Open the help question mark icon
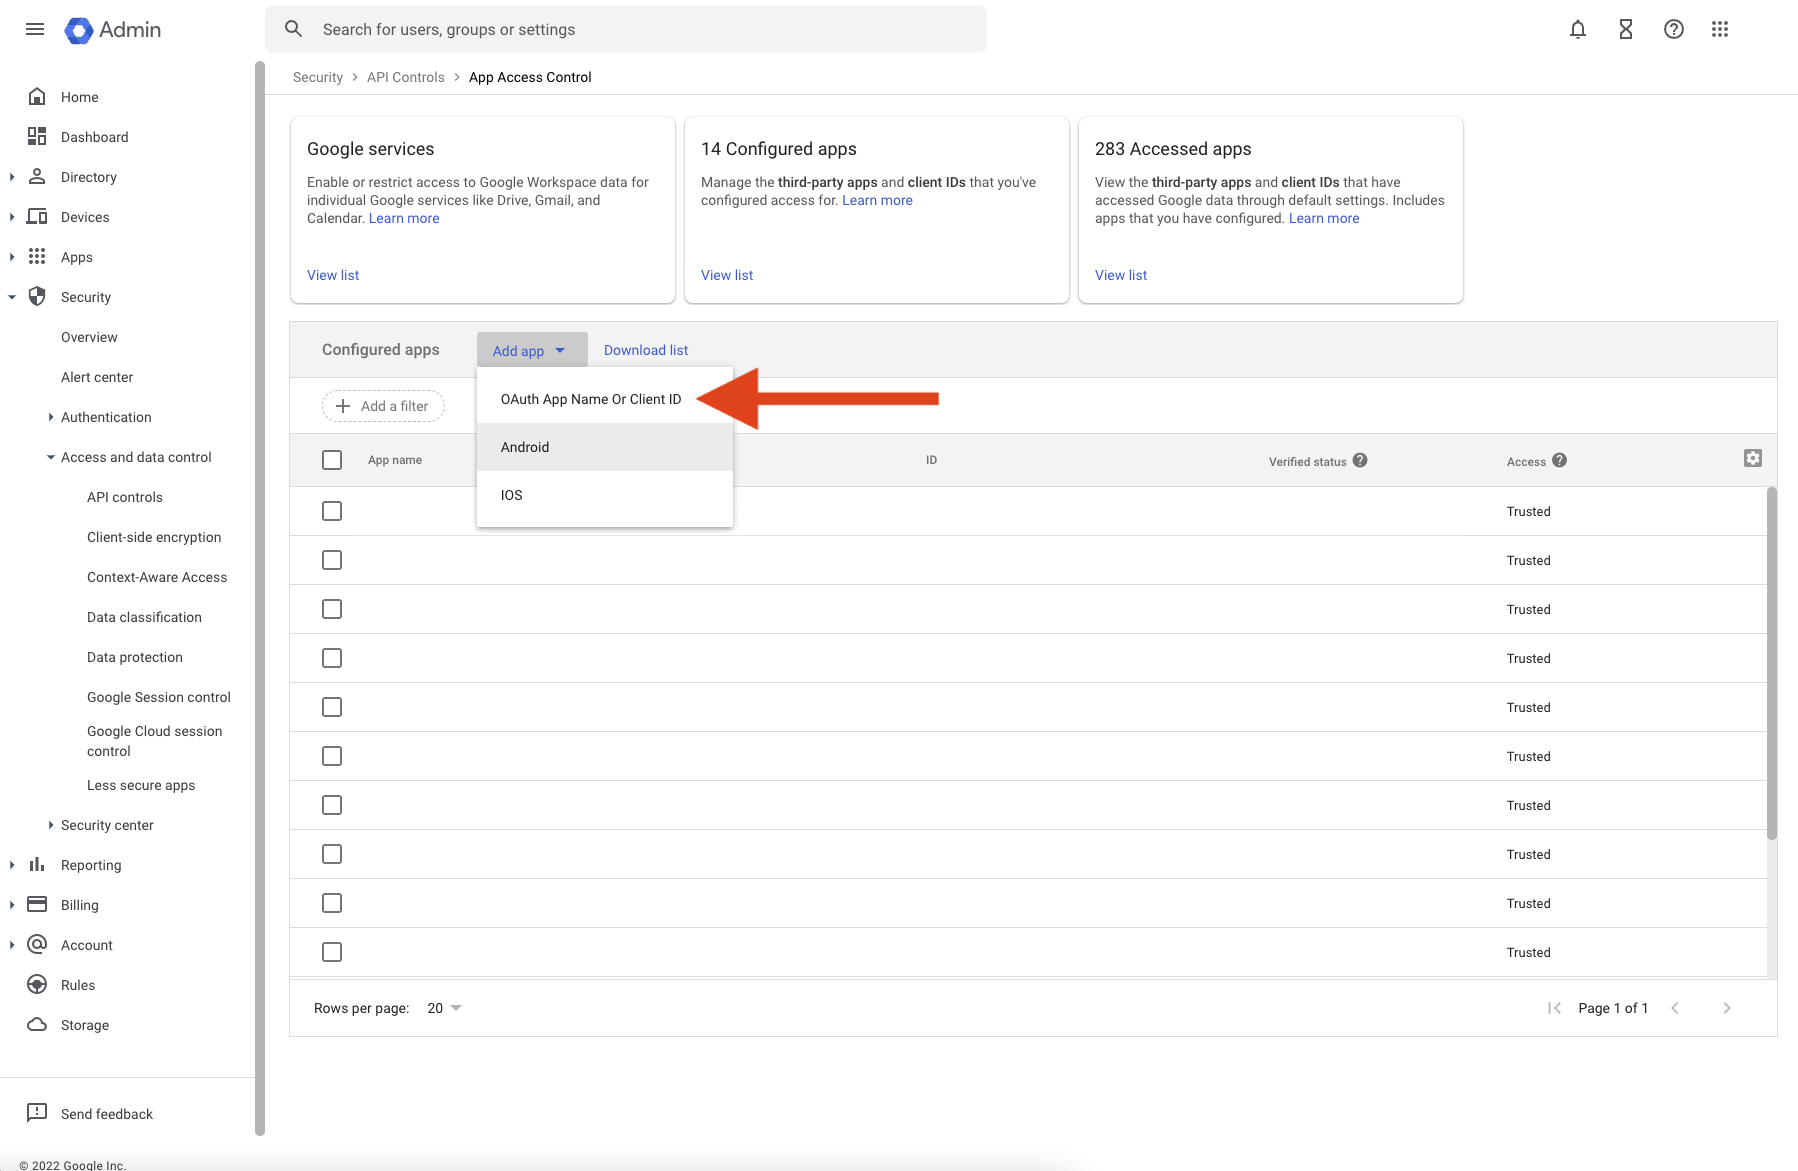This screenshot has width=1798, height=1171. [1673, 29]
